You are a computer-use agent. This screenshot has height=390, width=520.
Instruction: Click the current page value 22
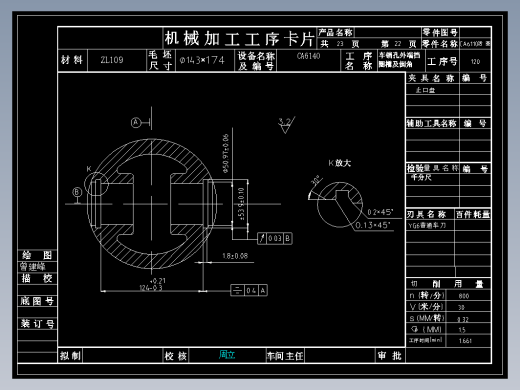[x=398, y=44]
